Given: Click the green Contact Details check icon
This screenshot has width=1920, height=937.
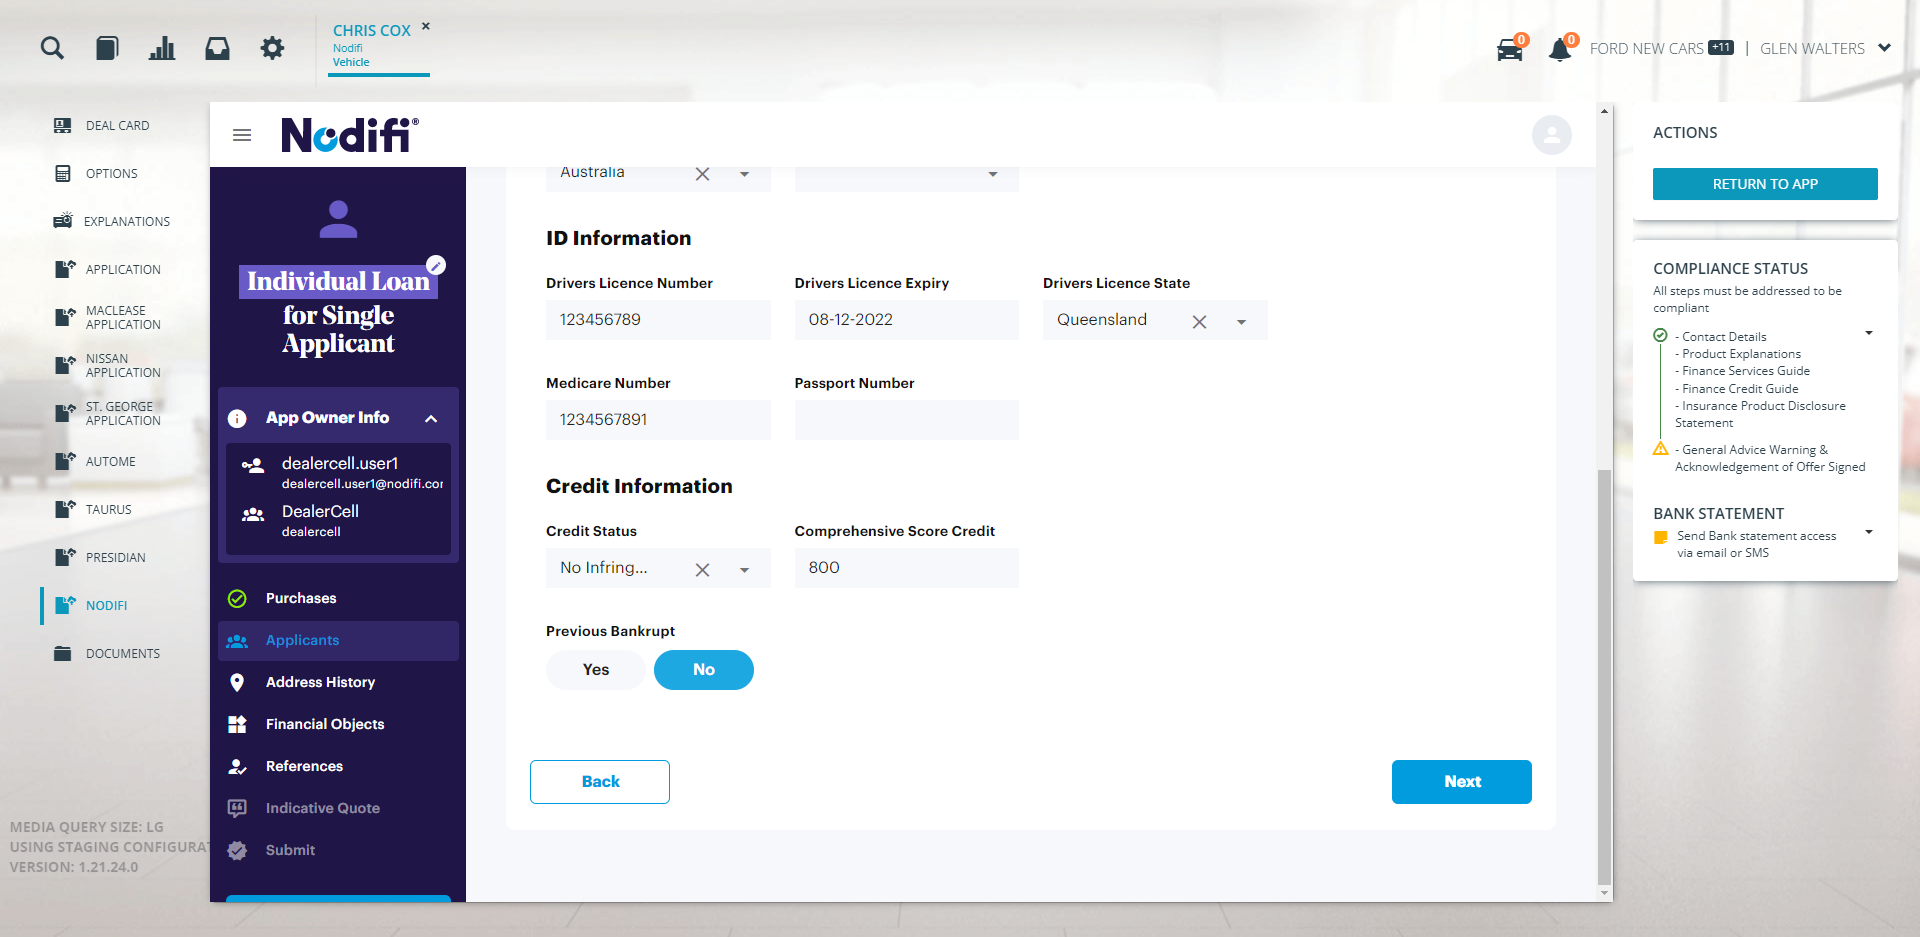Looking at the screenshot, I should point(1661,336).
